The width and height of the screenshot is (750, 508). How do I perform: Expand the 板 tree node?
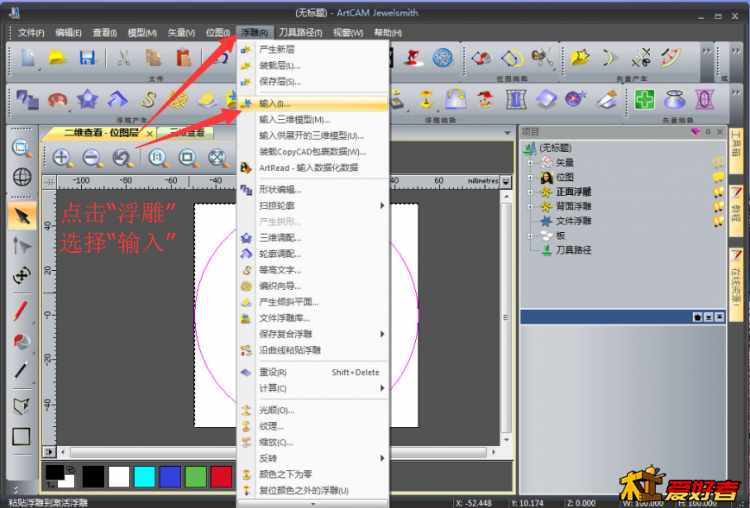click(530, 236)
